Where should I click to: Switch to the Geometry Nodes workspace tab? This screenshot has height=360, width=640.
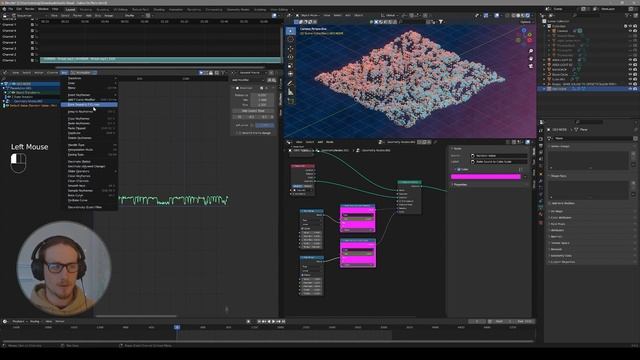238,9
